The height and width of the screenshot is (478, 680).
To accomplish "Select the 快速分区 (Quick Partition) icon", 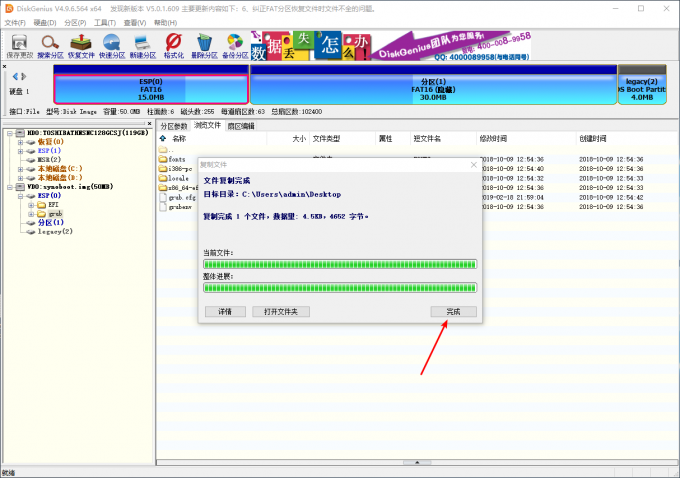I will point(111,44).
